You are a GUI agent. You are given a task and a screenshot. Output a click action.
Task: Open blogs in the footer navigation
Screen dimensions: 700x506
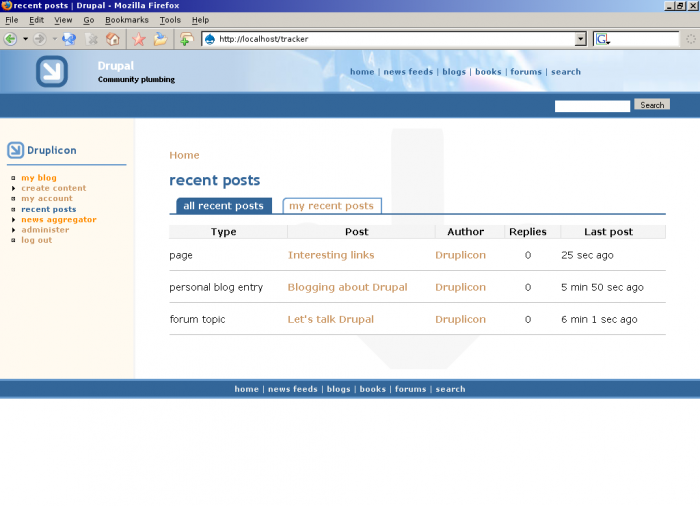[x=338, y=389]
